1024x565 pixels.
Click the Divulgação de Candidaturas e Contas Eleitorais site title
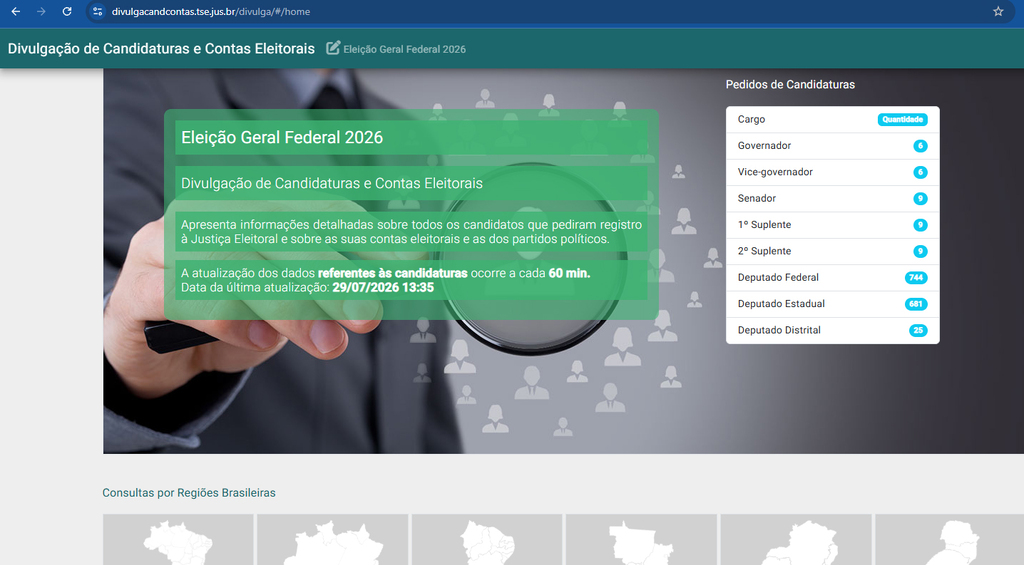[x=161, y=49]
